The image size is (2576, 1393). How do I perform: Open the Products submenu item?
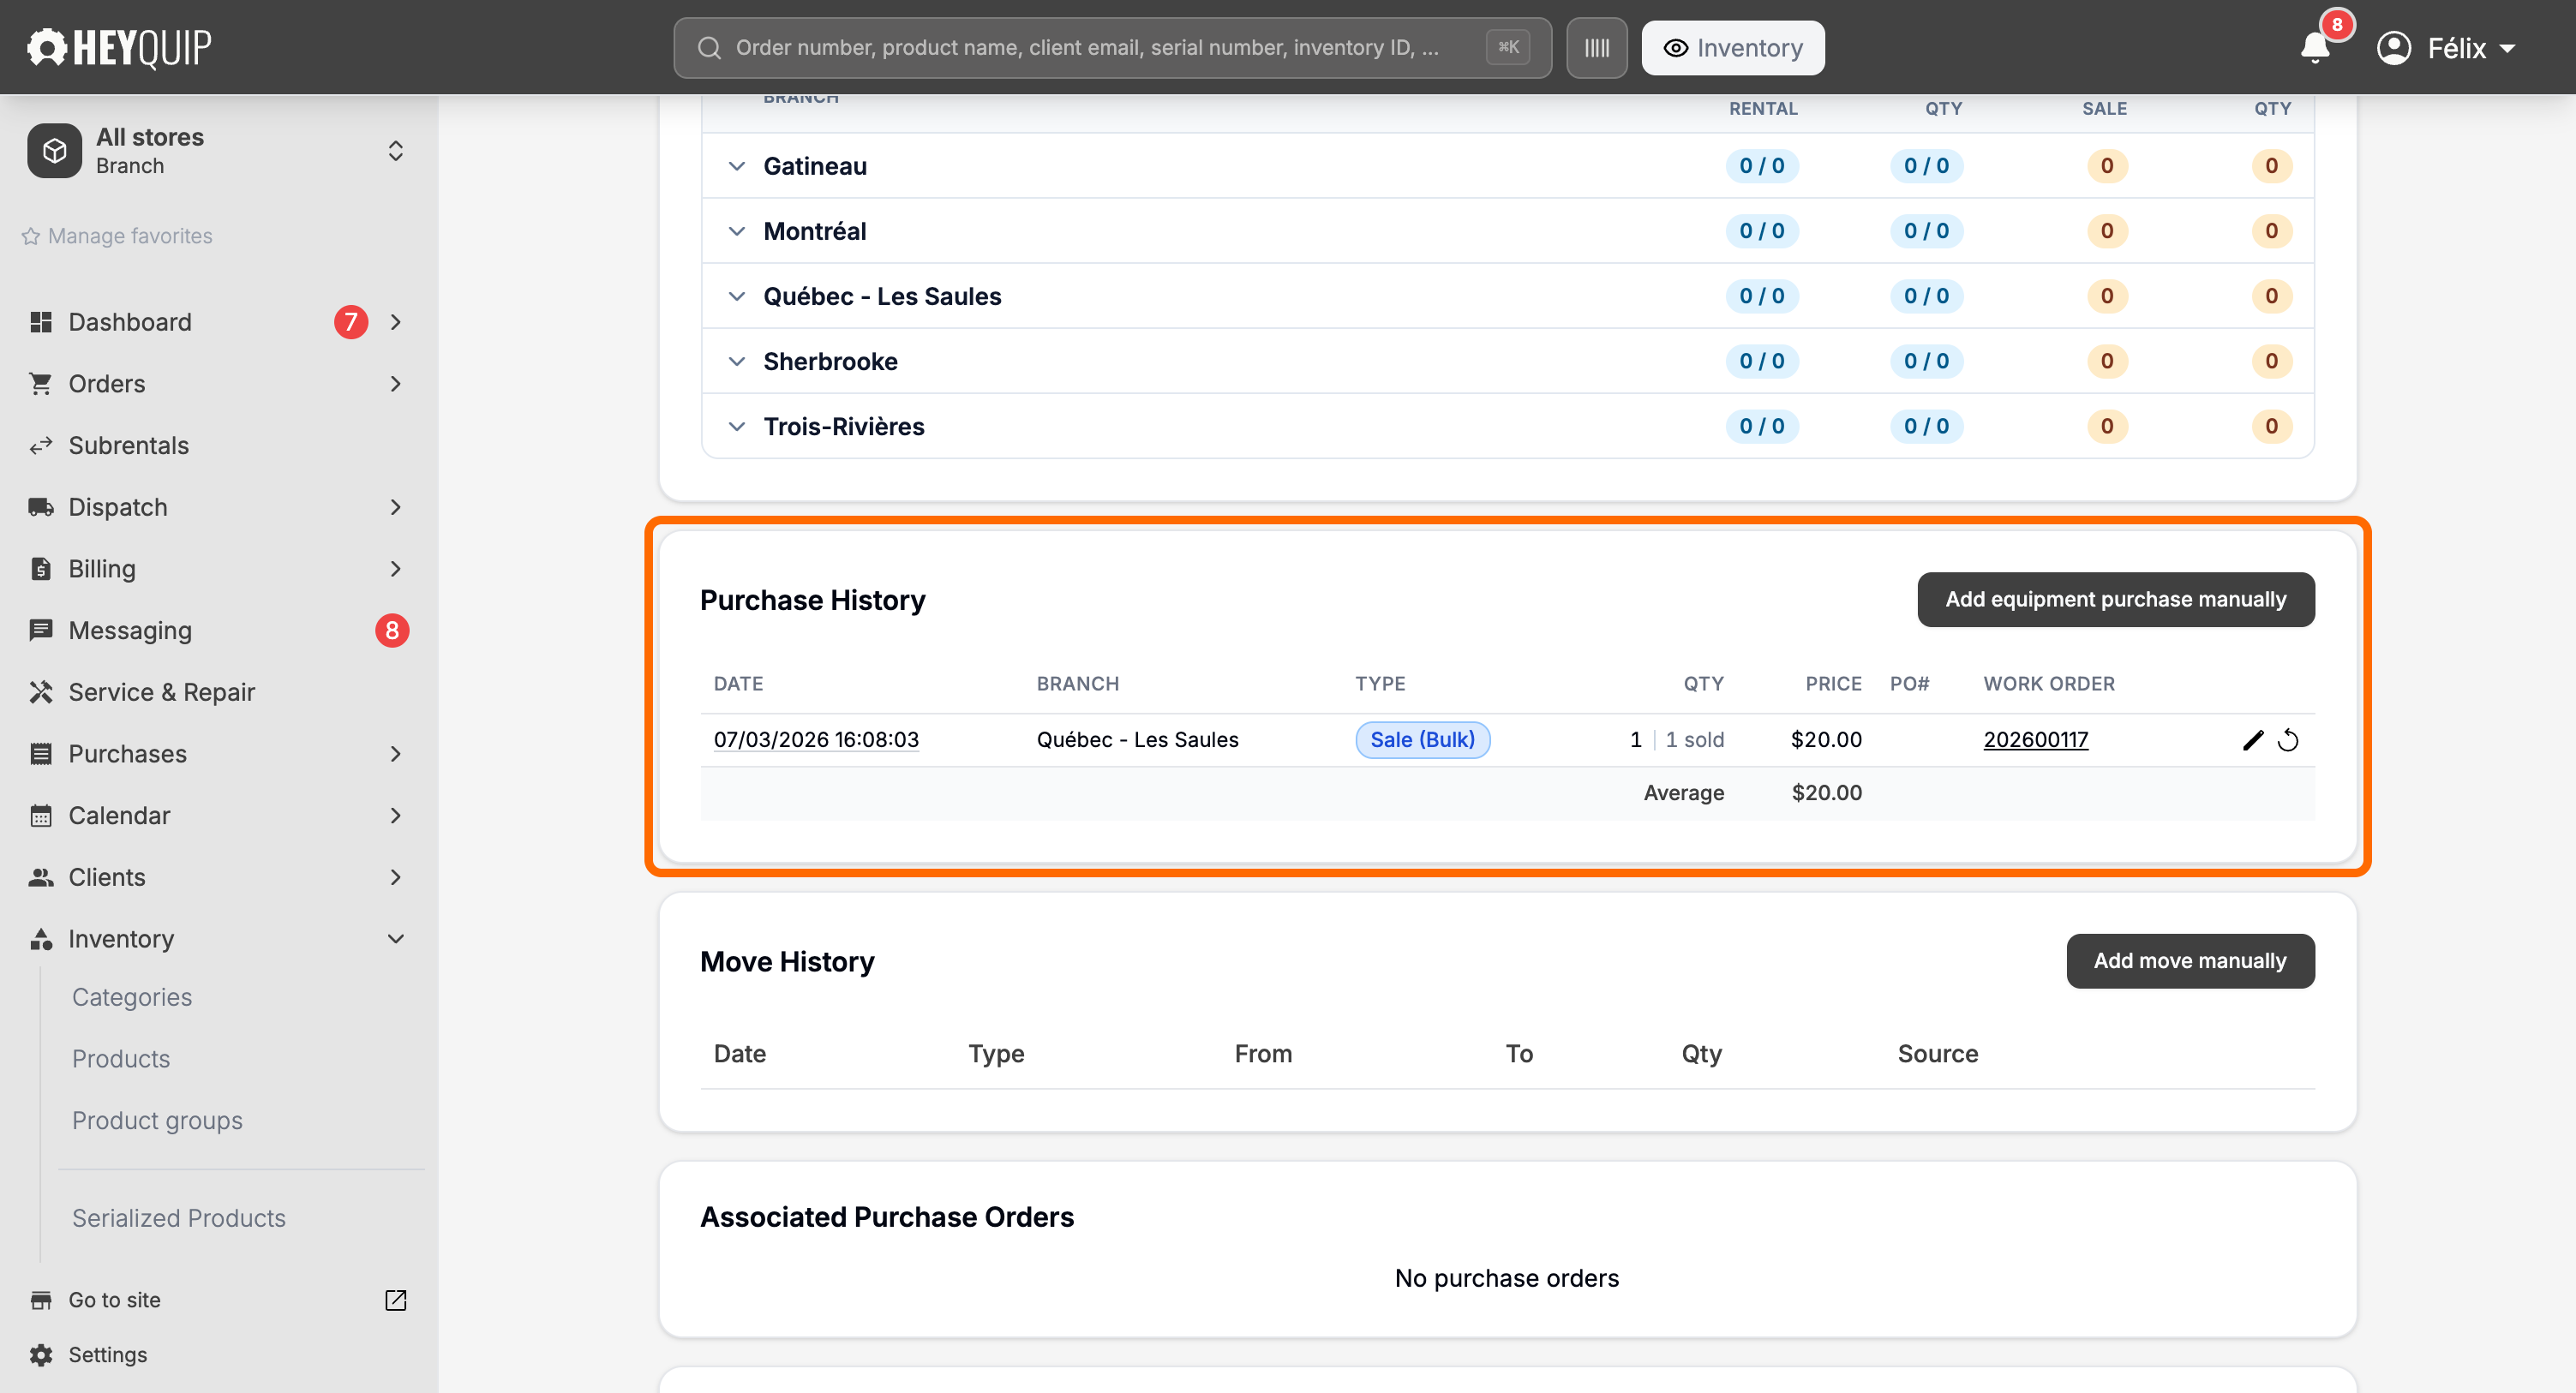121,1059
